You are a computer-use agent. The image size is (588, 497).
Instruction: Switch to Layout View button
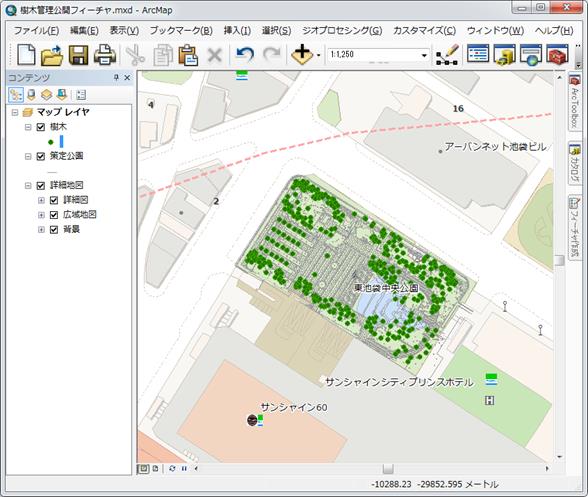click(x=155, y=468)
